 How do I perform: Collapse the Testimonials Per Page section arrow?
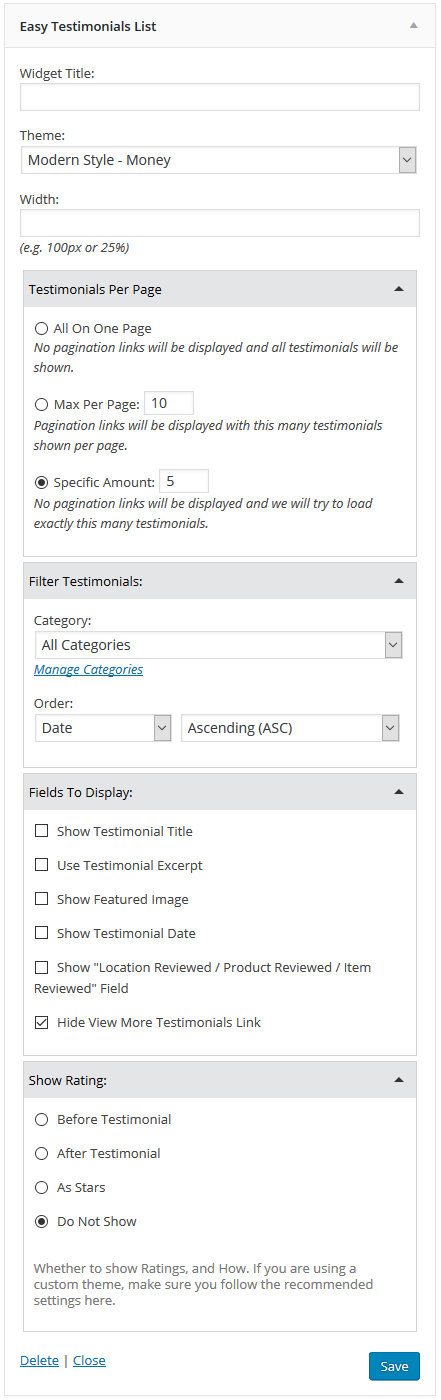(399, 289)
